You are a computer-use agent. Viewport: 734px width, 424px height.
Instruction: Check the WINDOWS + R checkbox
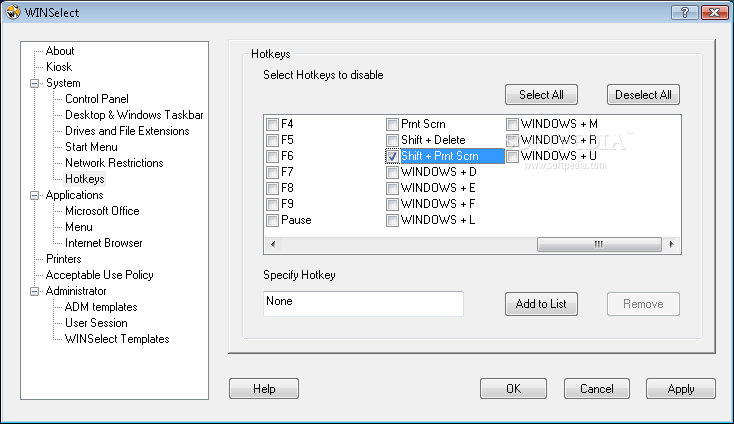[513, 140]
